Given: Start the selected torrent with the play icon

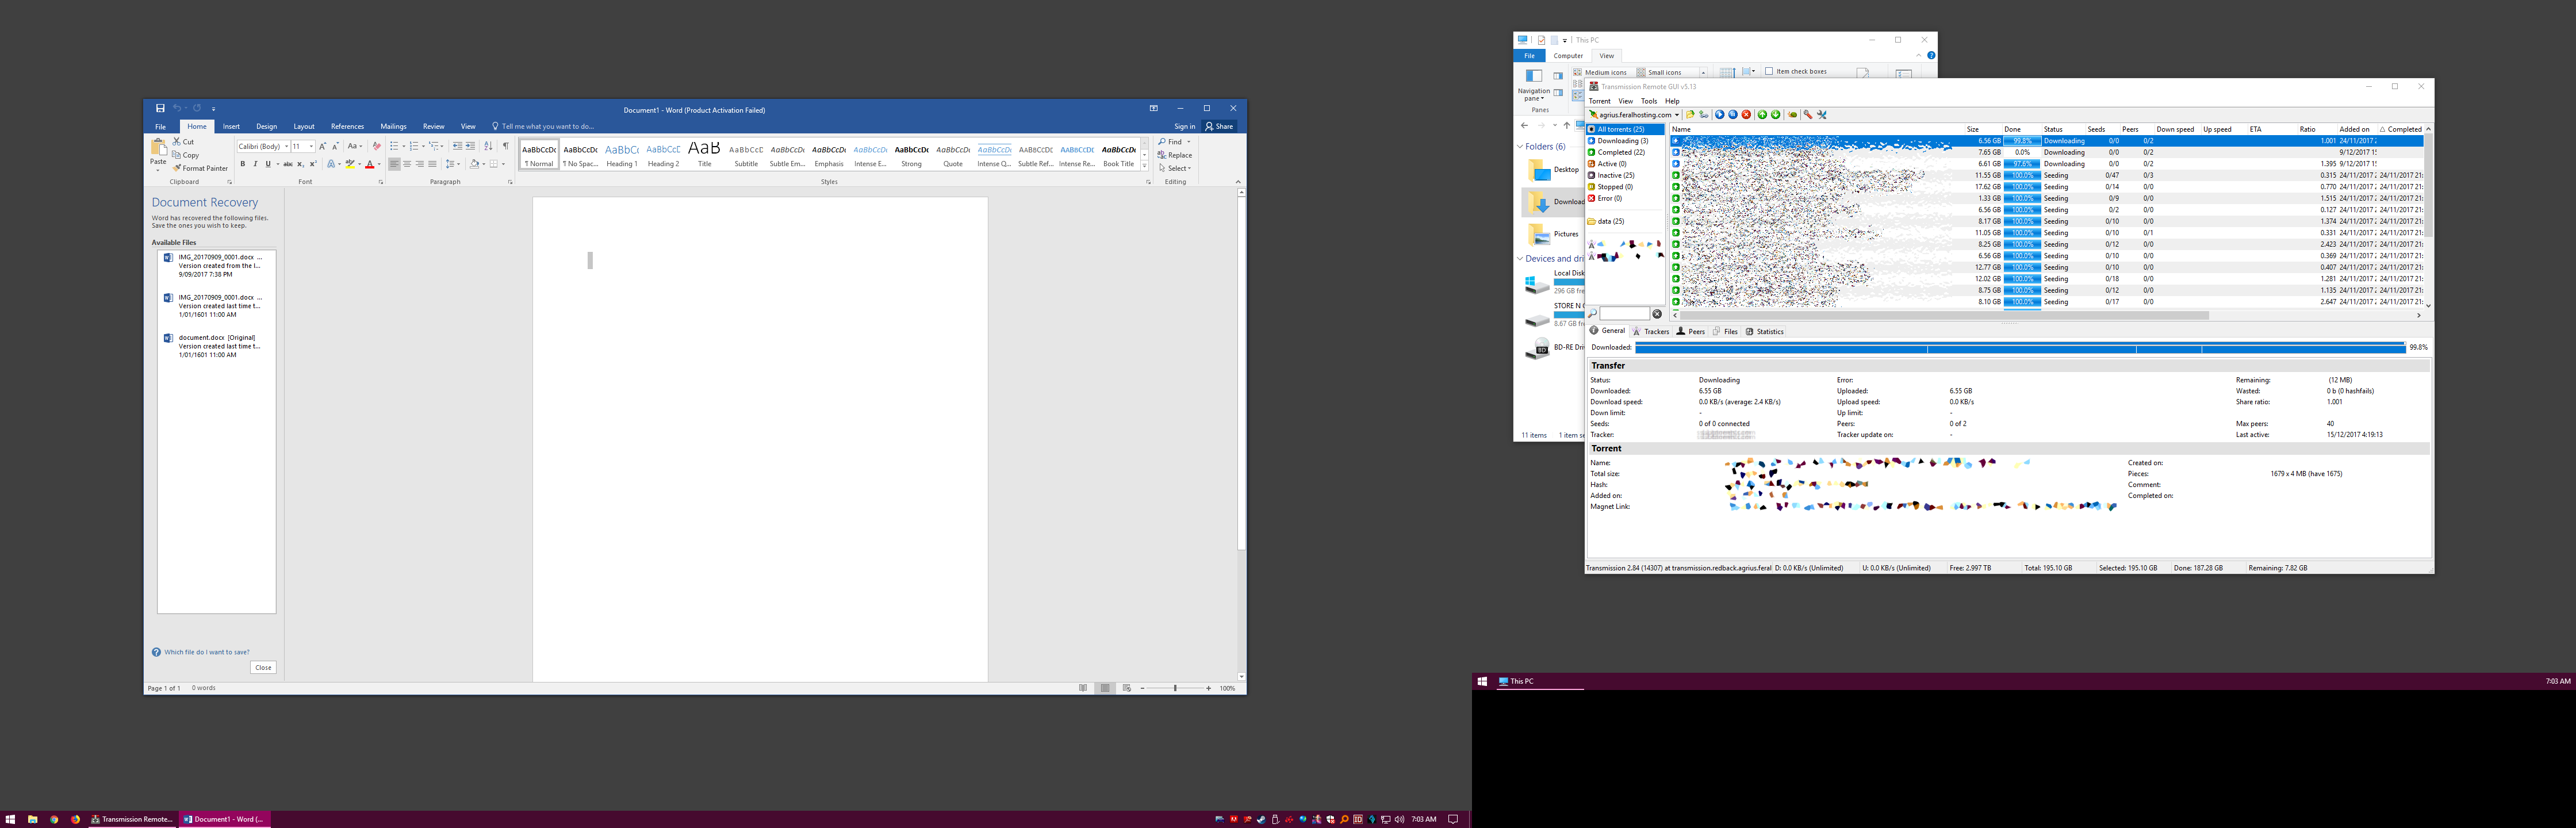Looking at the screenshot, I should (x=1719, y=114).
